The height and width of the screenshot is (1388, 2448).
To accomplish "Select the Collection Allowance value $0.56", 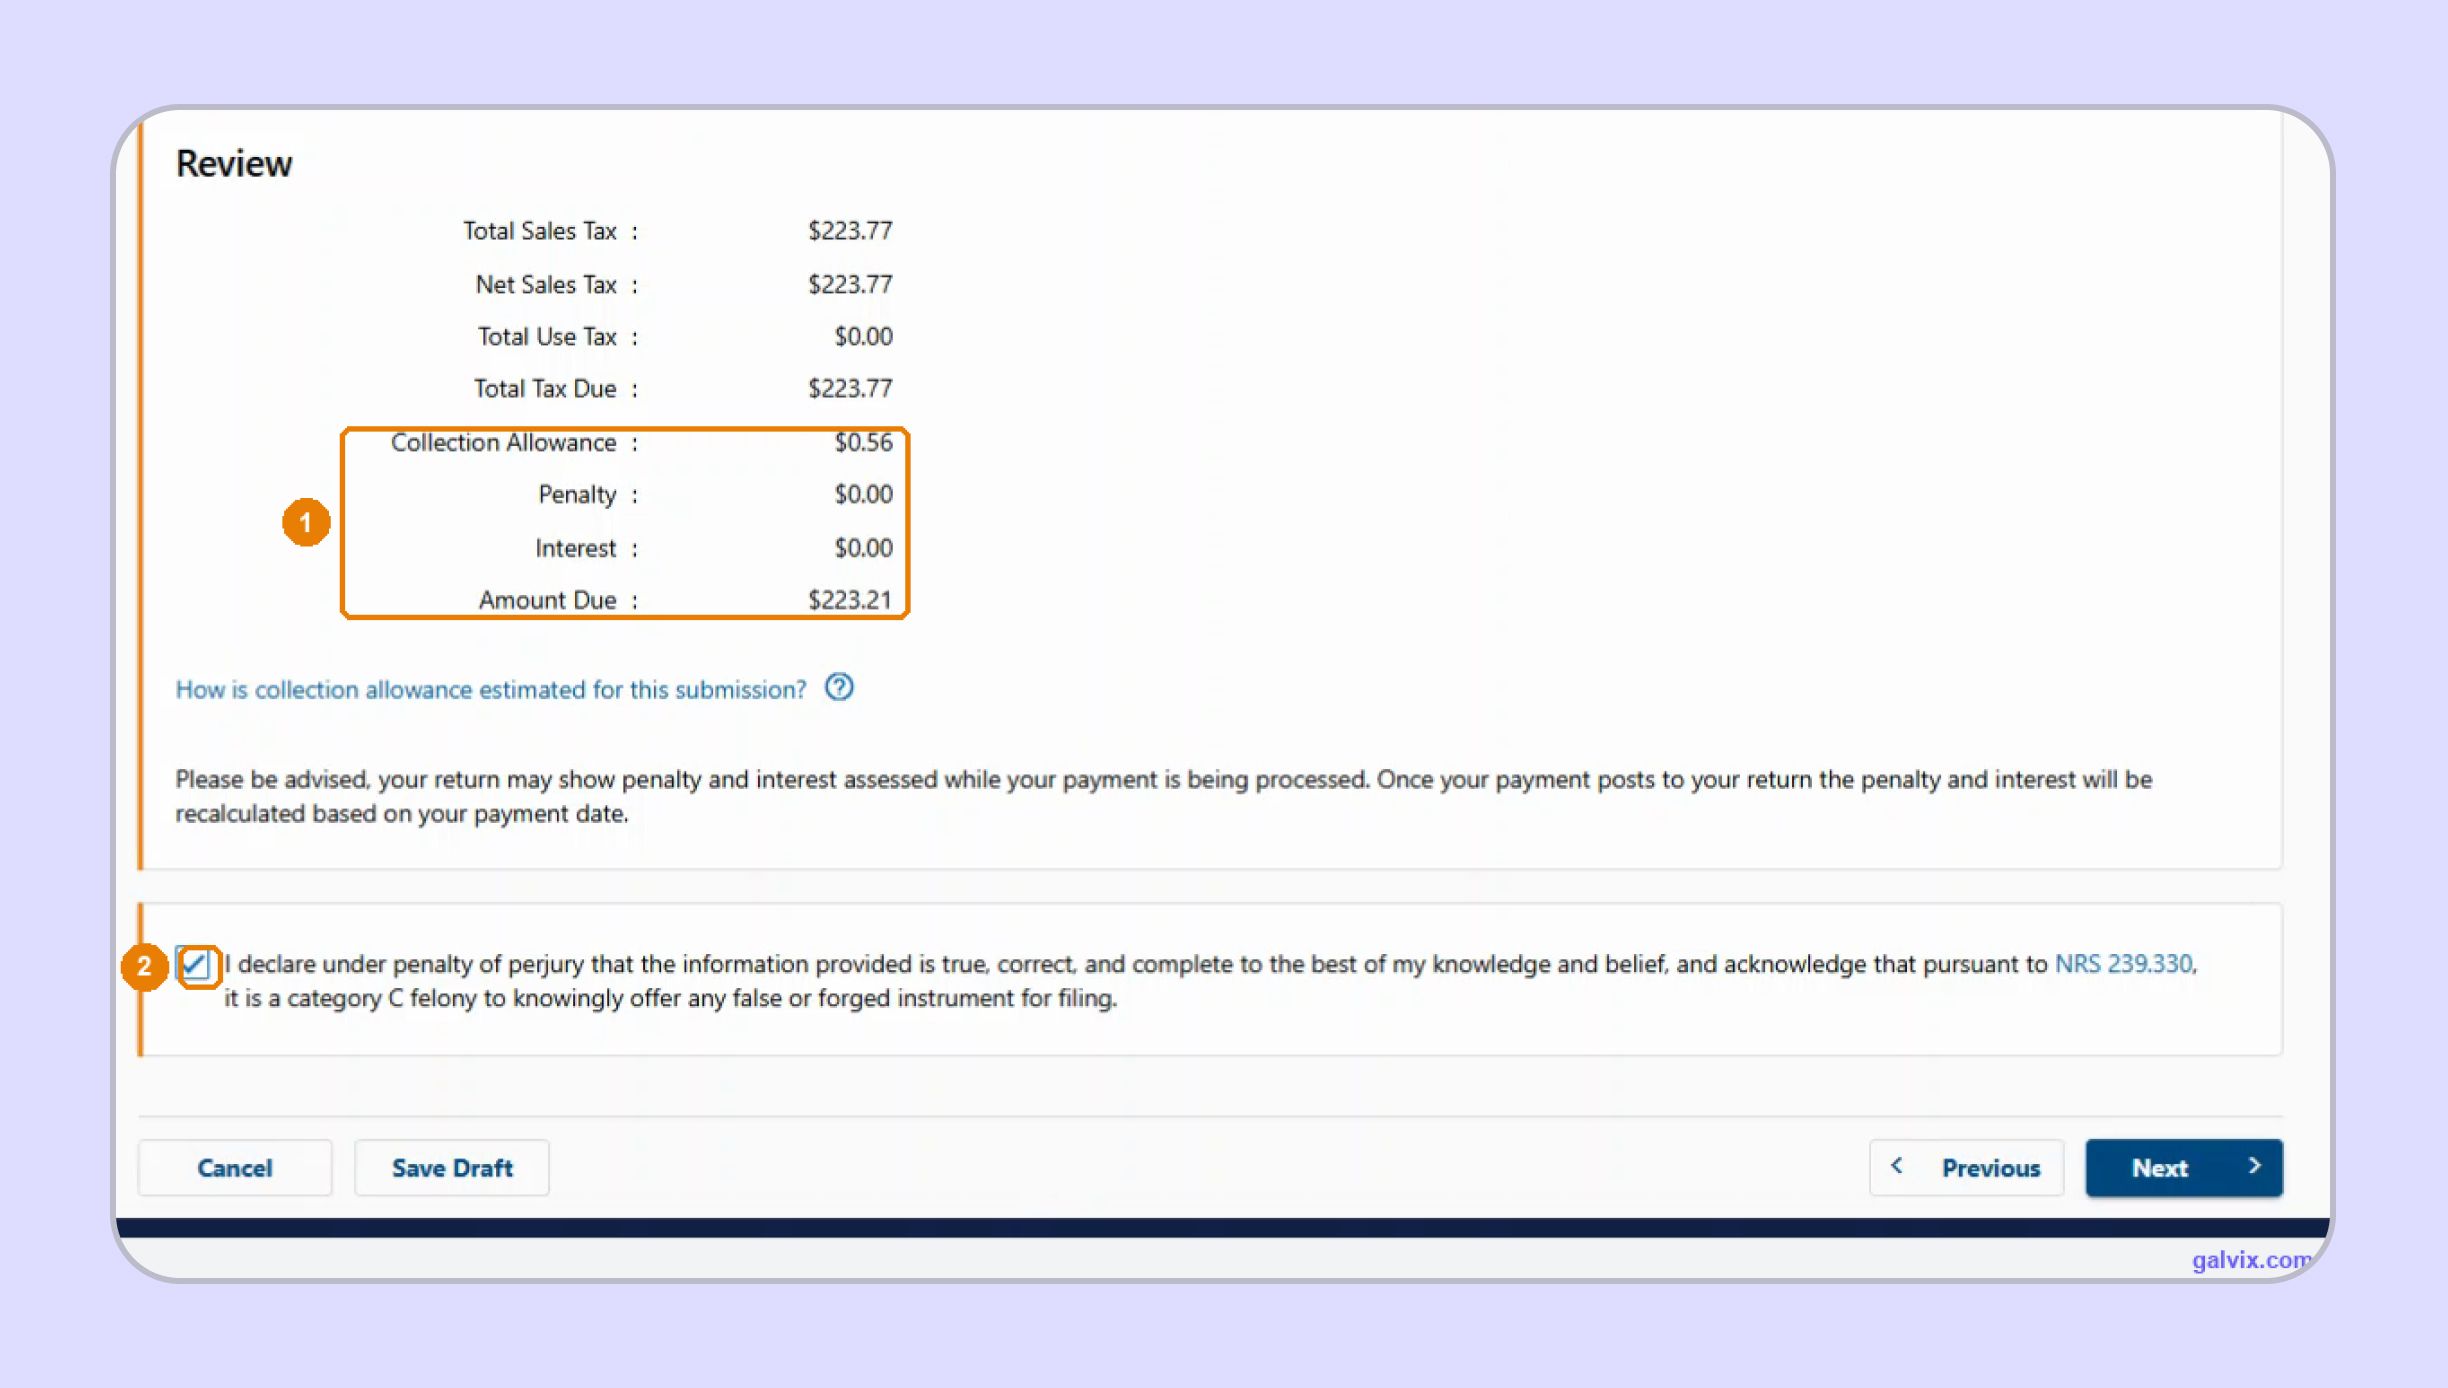I will pyautogui.click(x=863, y=442).
